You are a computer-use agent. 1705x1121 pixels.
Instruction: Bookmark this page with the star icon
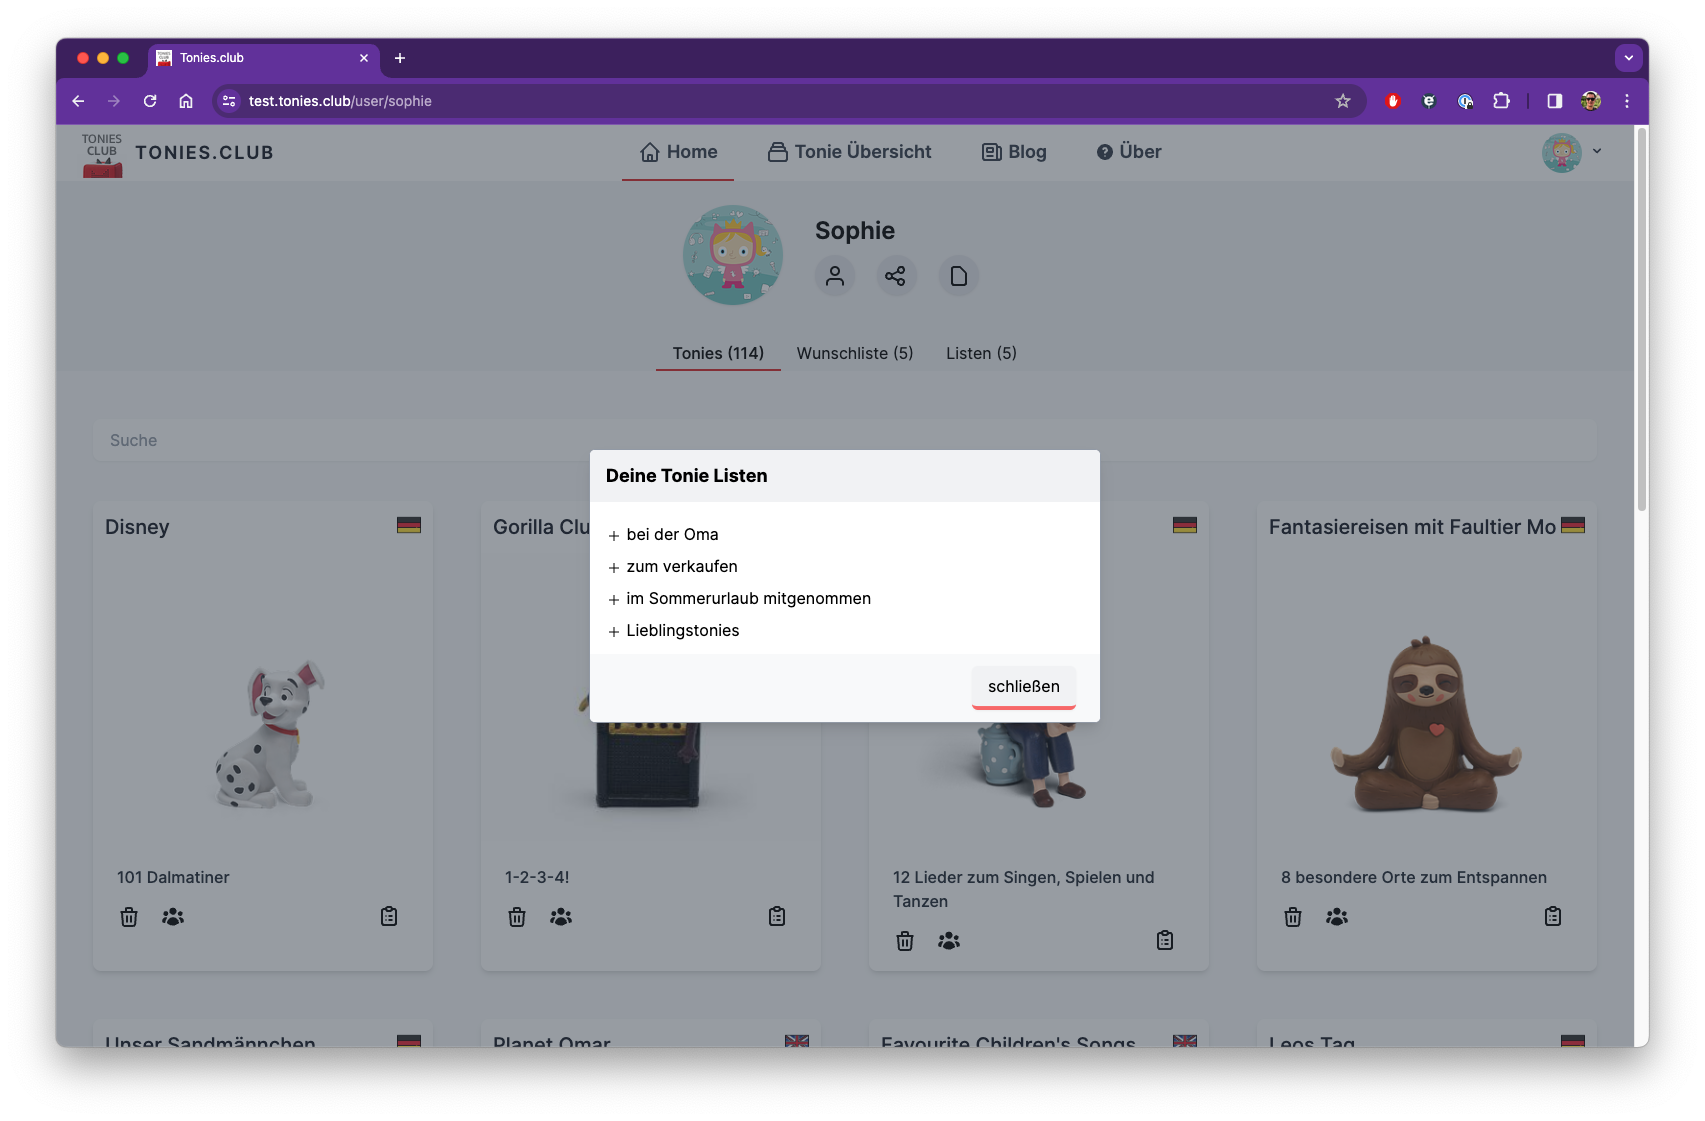pos(1343,101)
